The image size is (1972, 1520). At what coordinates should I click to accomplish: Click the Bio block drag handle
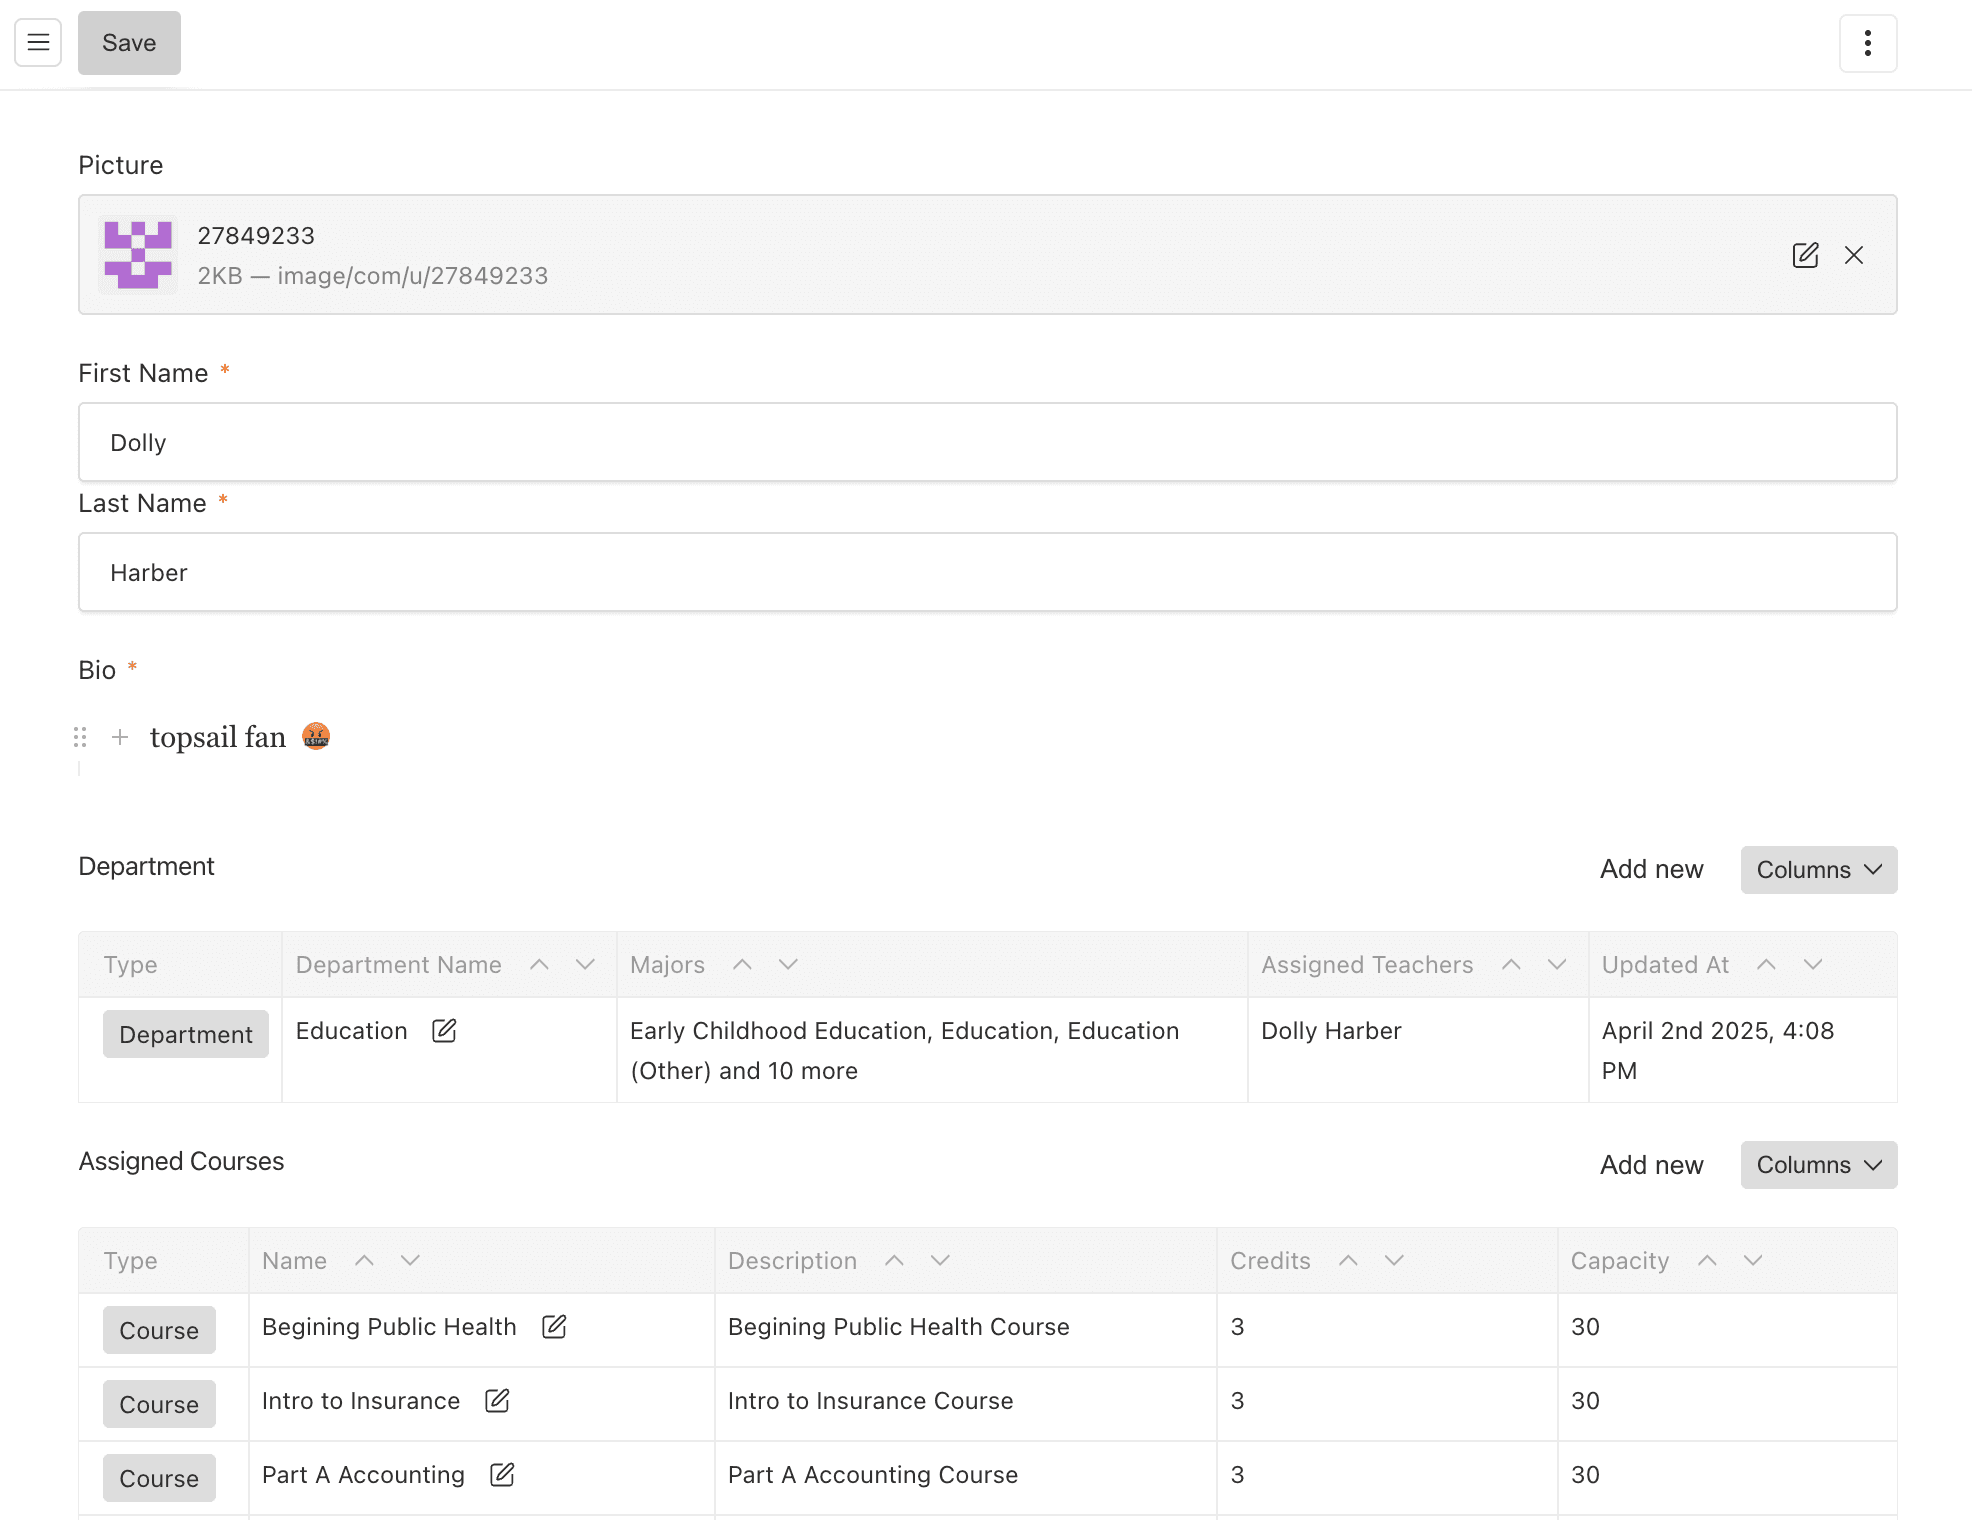tap(80, 737)
